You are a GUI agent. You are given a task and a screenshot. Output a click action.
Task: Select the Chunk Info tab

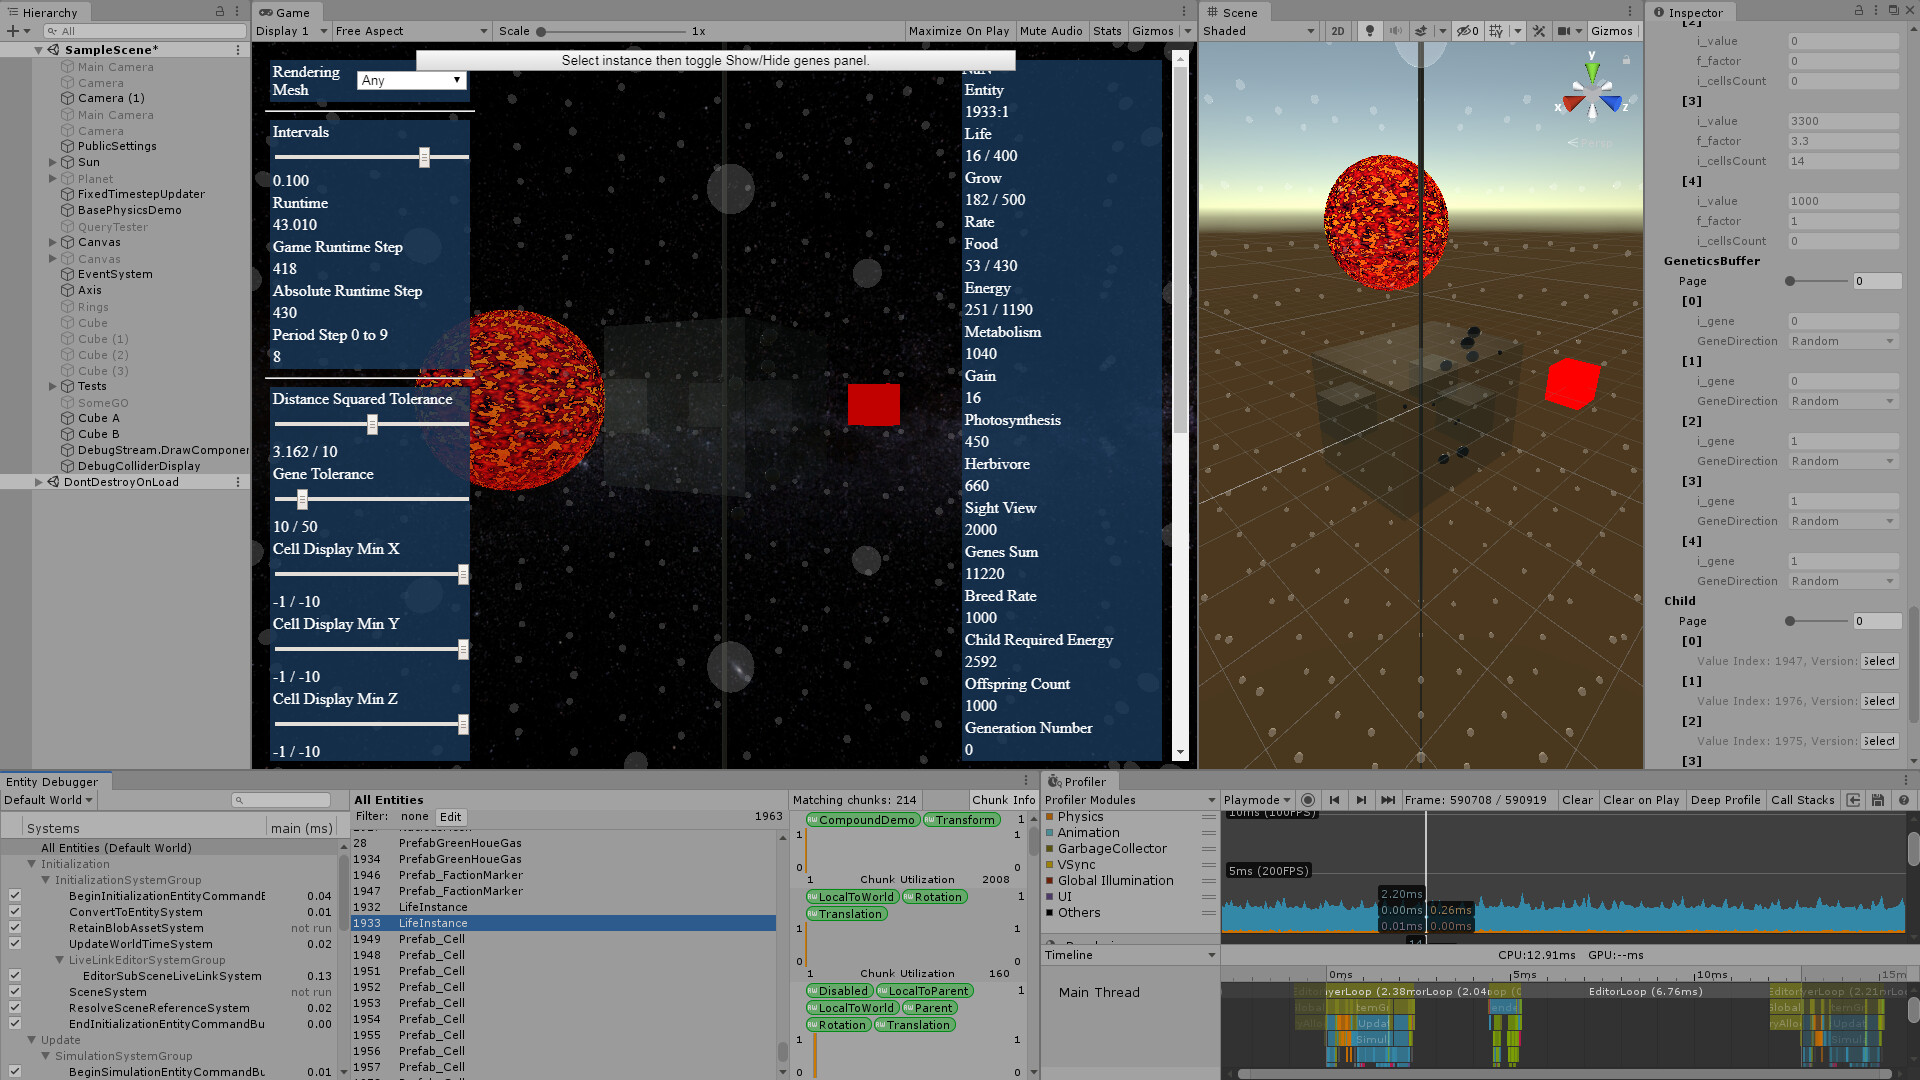point(1003,800)
